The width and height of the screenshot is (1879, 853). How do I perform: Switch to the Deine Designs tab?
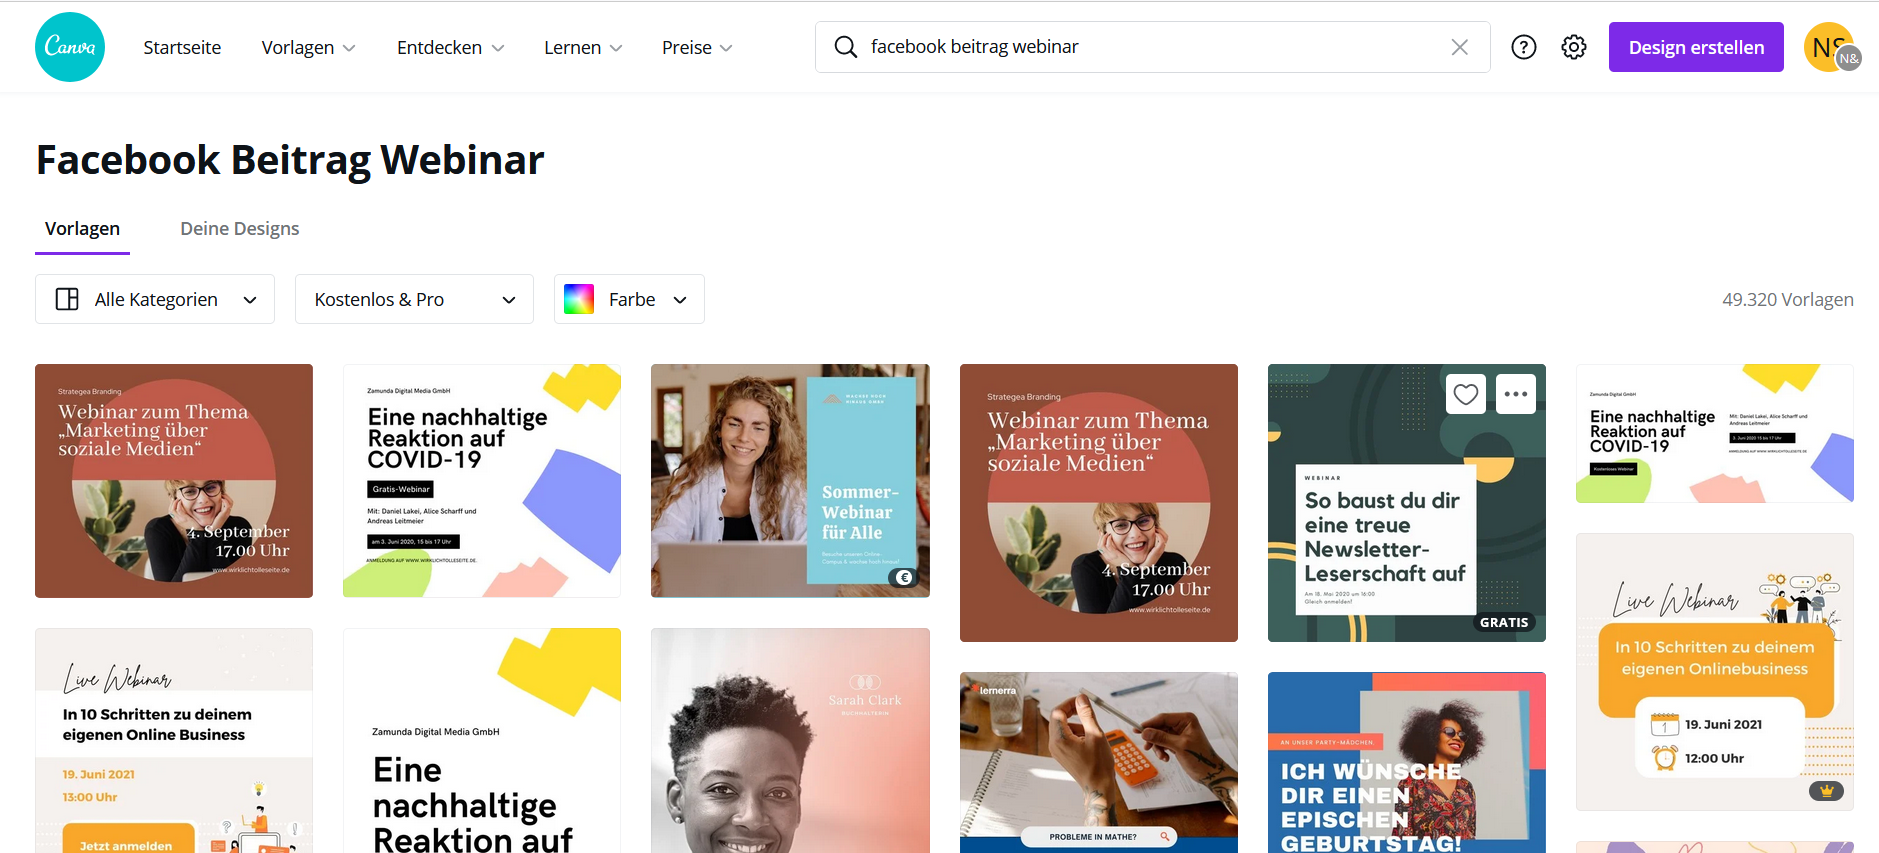pos(240,228)
